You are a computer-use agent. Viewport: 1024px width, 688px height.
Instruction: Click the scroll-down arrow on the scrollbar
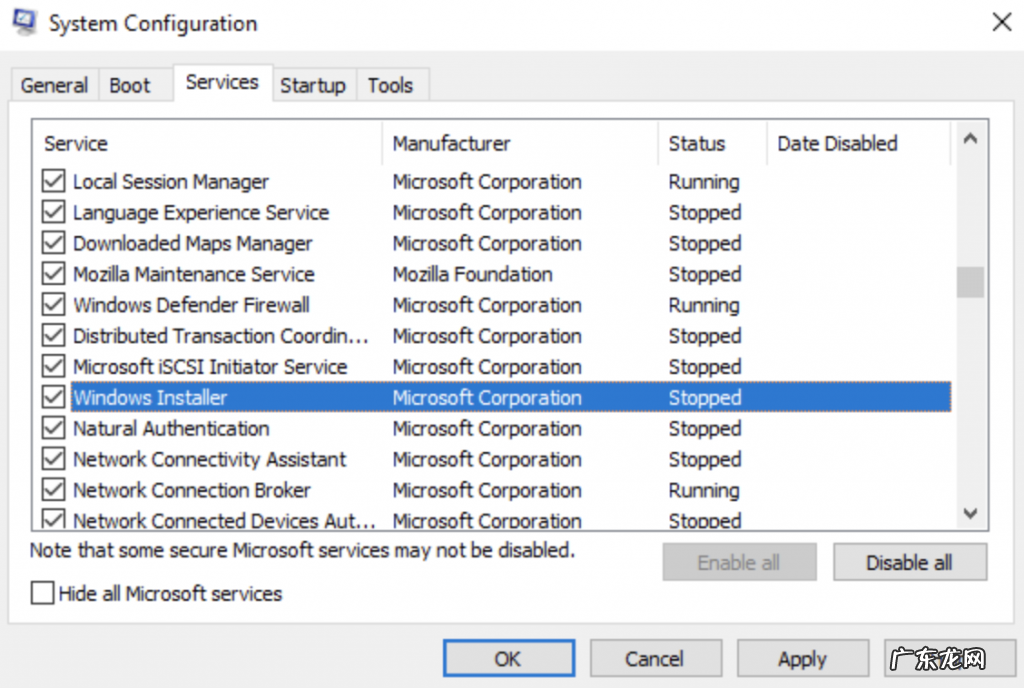click(969, 513)
